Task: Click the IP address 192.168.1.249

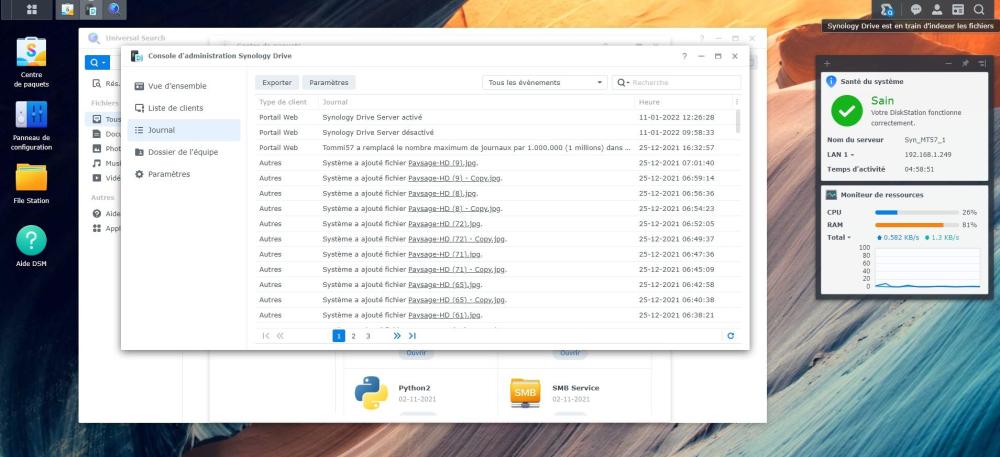Action: pos(928,155)
